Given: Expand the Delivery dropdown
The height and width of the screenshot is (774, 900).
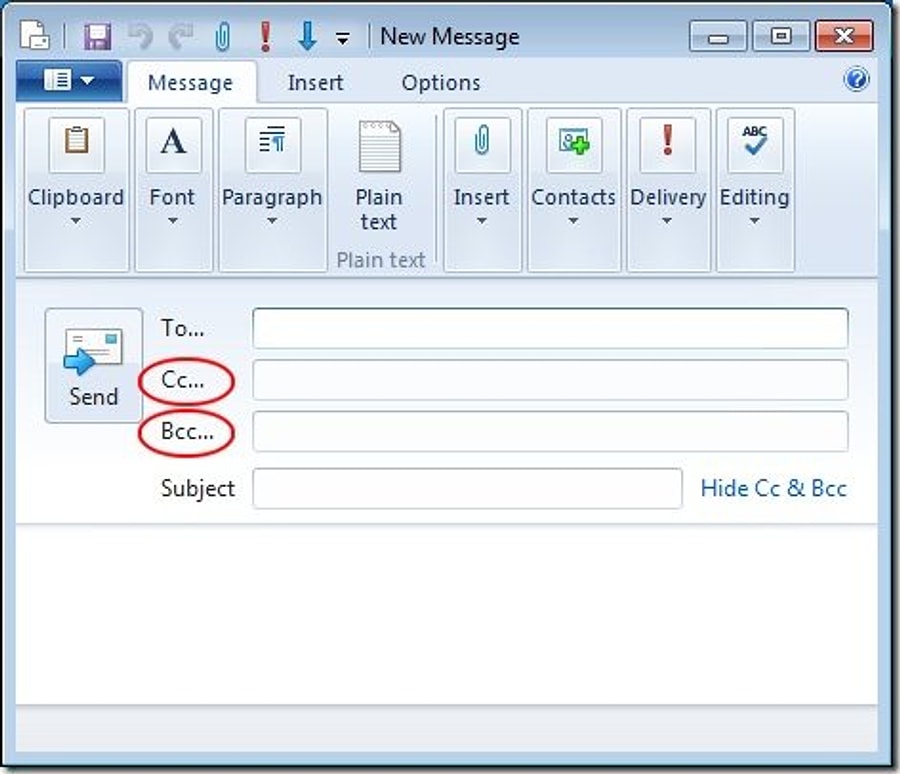Looking at the screenshot, I should [x=667, y=221].
